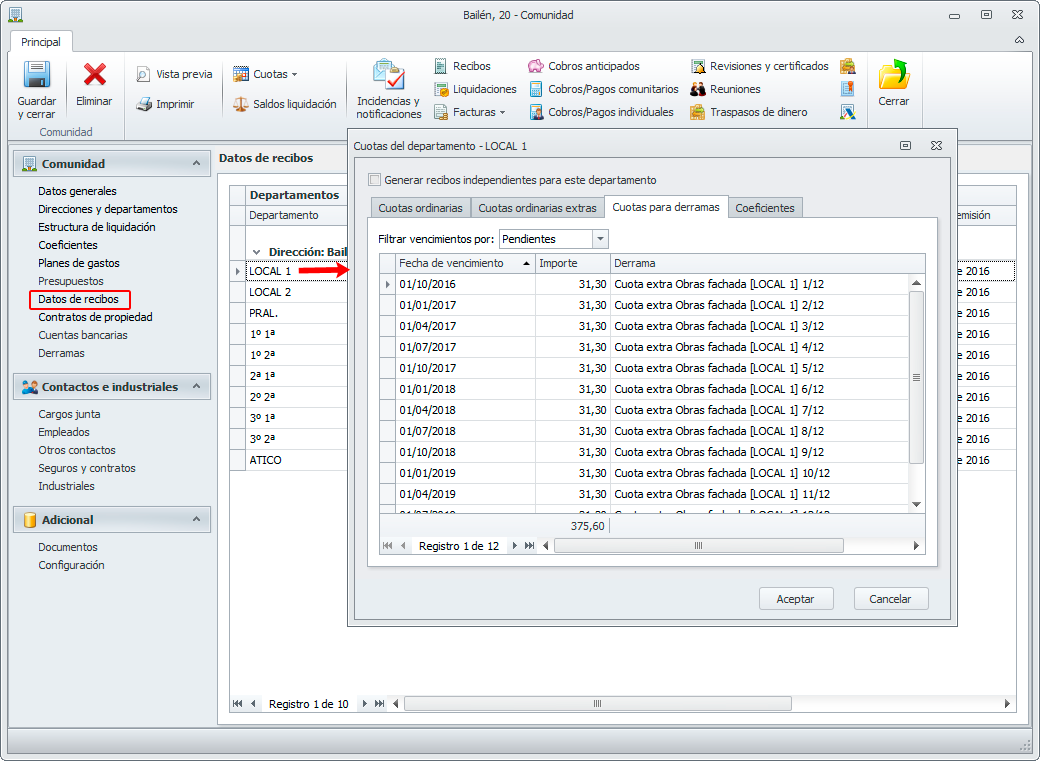Switch to the Coeficientes tab

click(x=765, y=208)
